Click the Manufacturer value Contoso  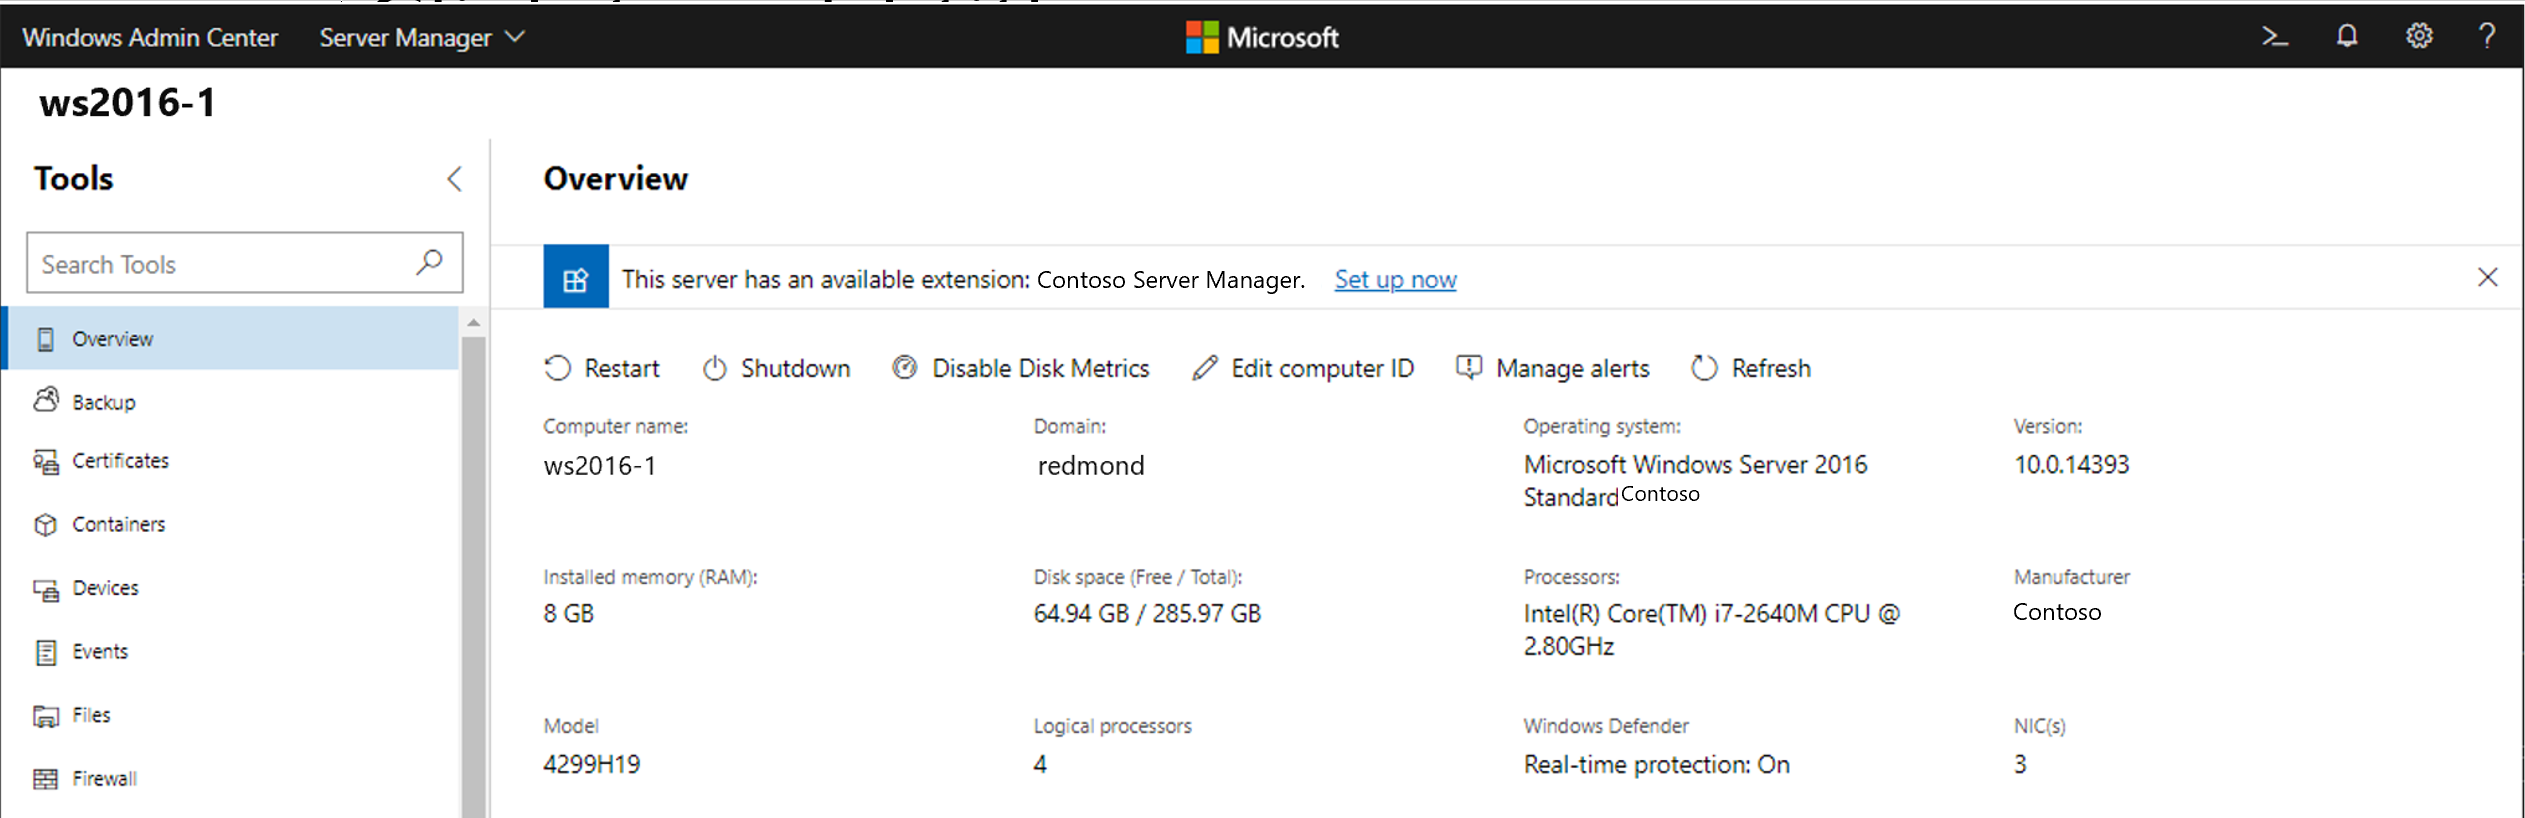(x=2057, y=612)
